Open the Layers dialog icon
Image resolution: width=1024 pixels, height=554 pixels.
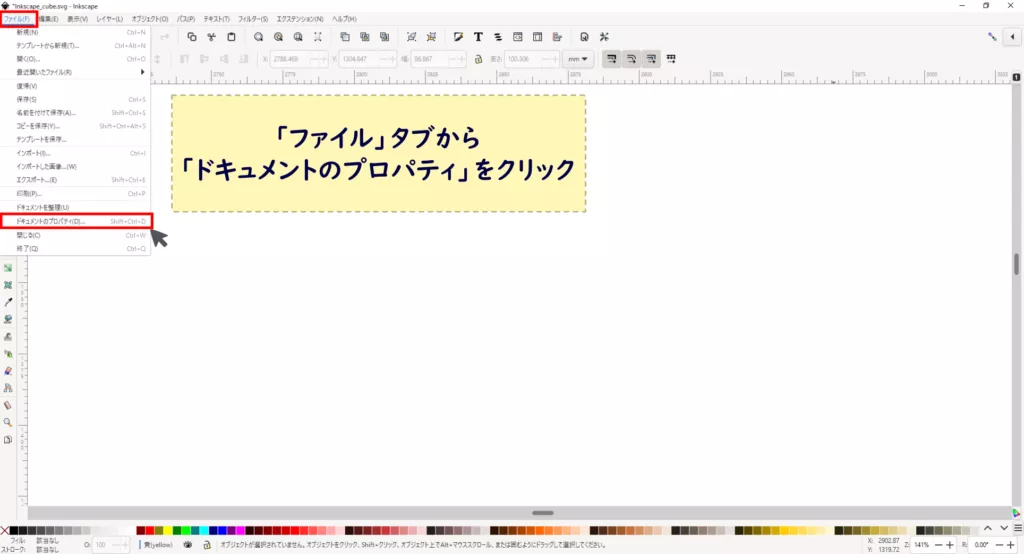click(498, 37)
